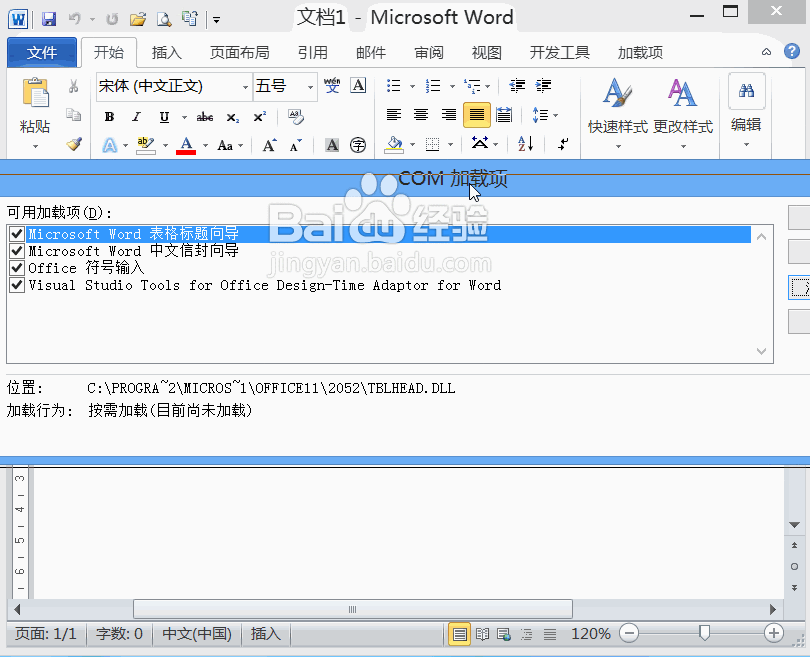Click the Format Painter brush icon
This screenshot has height=657, width=810.
point(74,144)
